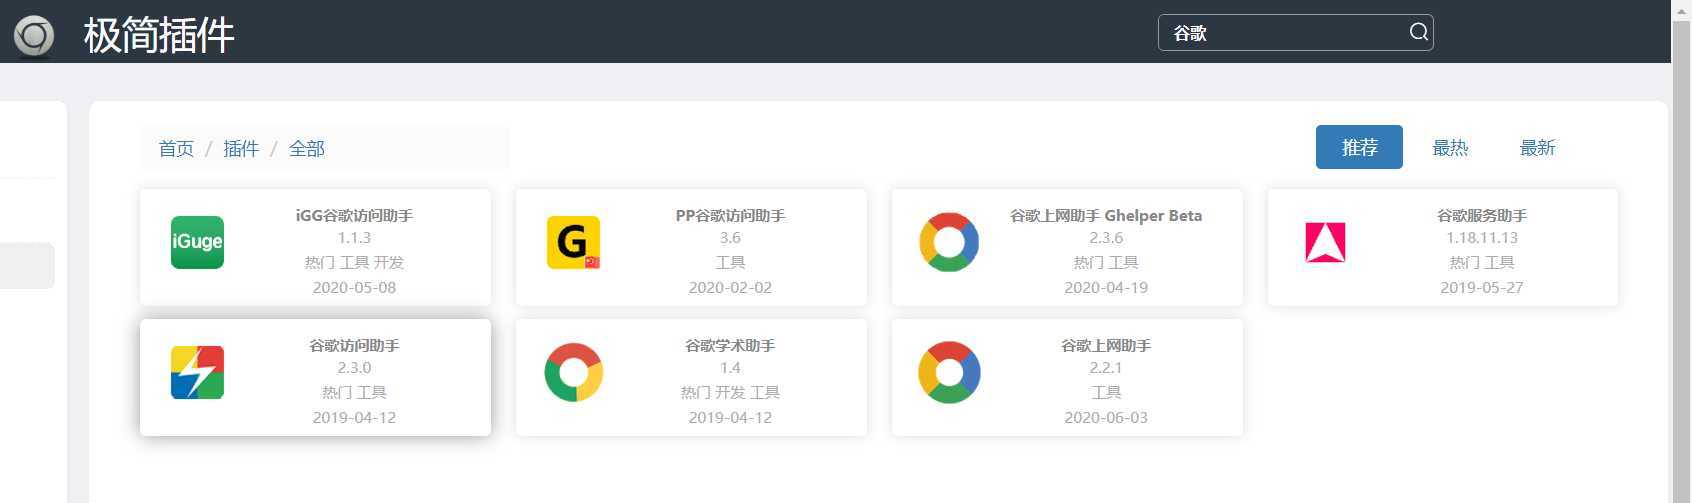
Task: Click the lightning bolt icon of 谷歌访问助手
Action: tap(197, 372)
